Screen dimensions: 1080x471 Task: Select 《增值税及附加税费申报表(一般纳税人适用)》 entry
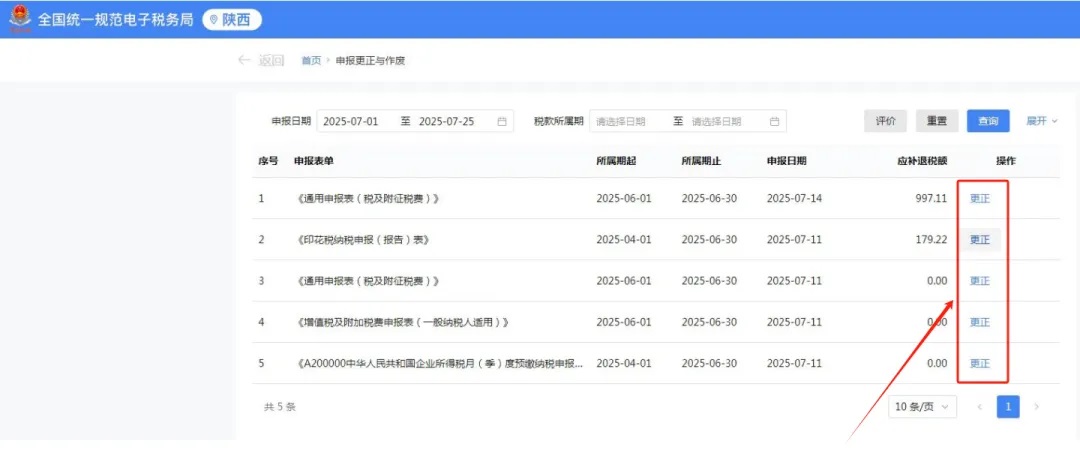pyautogui.click(x=405, y=322)
